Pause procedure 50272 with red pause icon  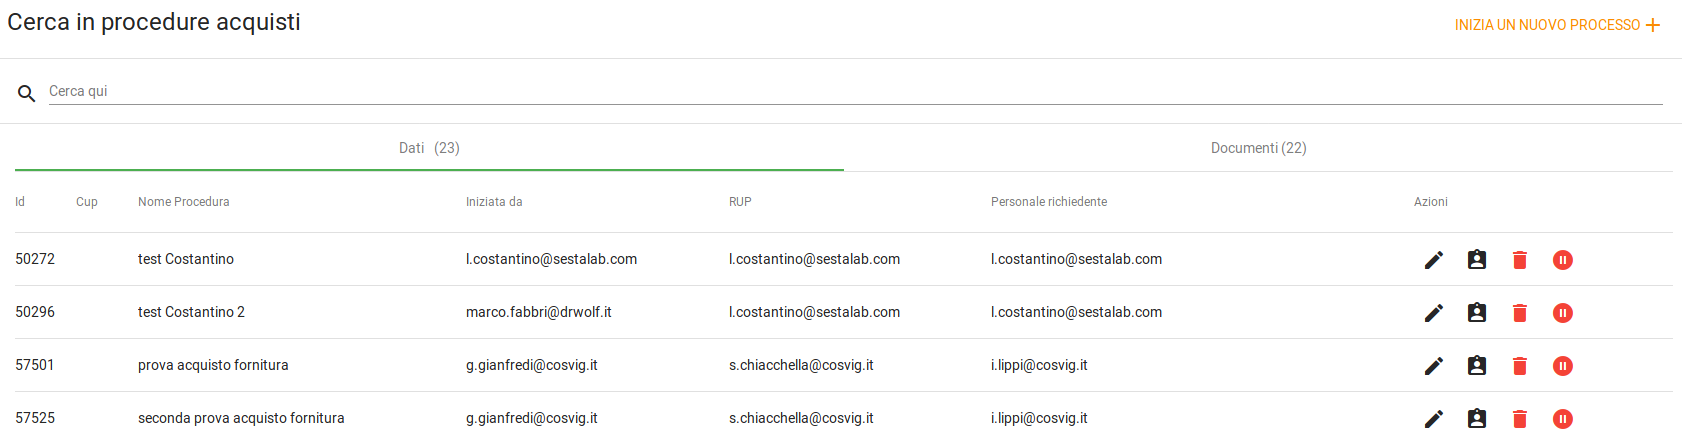tap(1563, 260)
